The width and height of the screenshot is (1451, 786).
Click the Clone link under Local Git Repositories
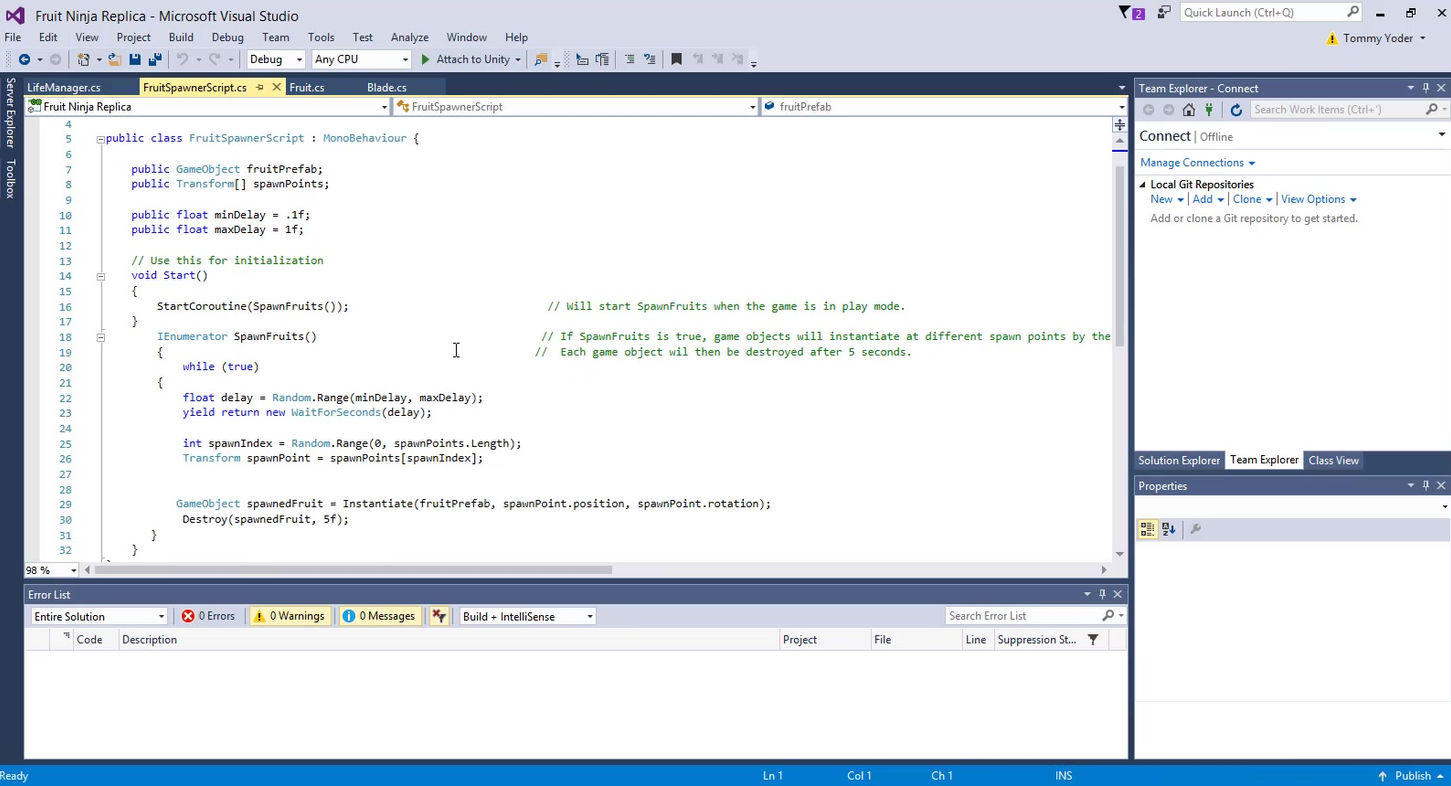(1247, 200)
